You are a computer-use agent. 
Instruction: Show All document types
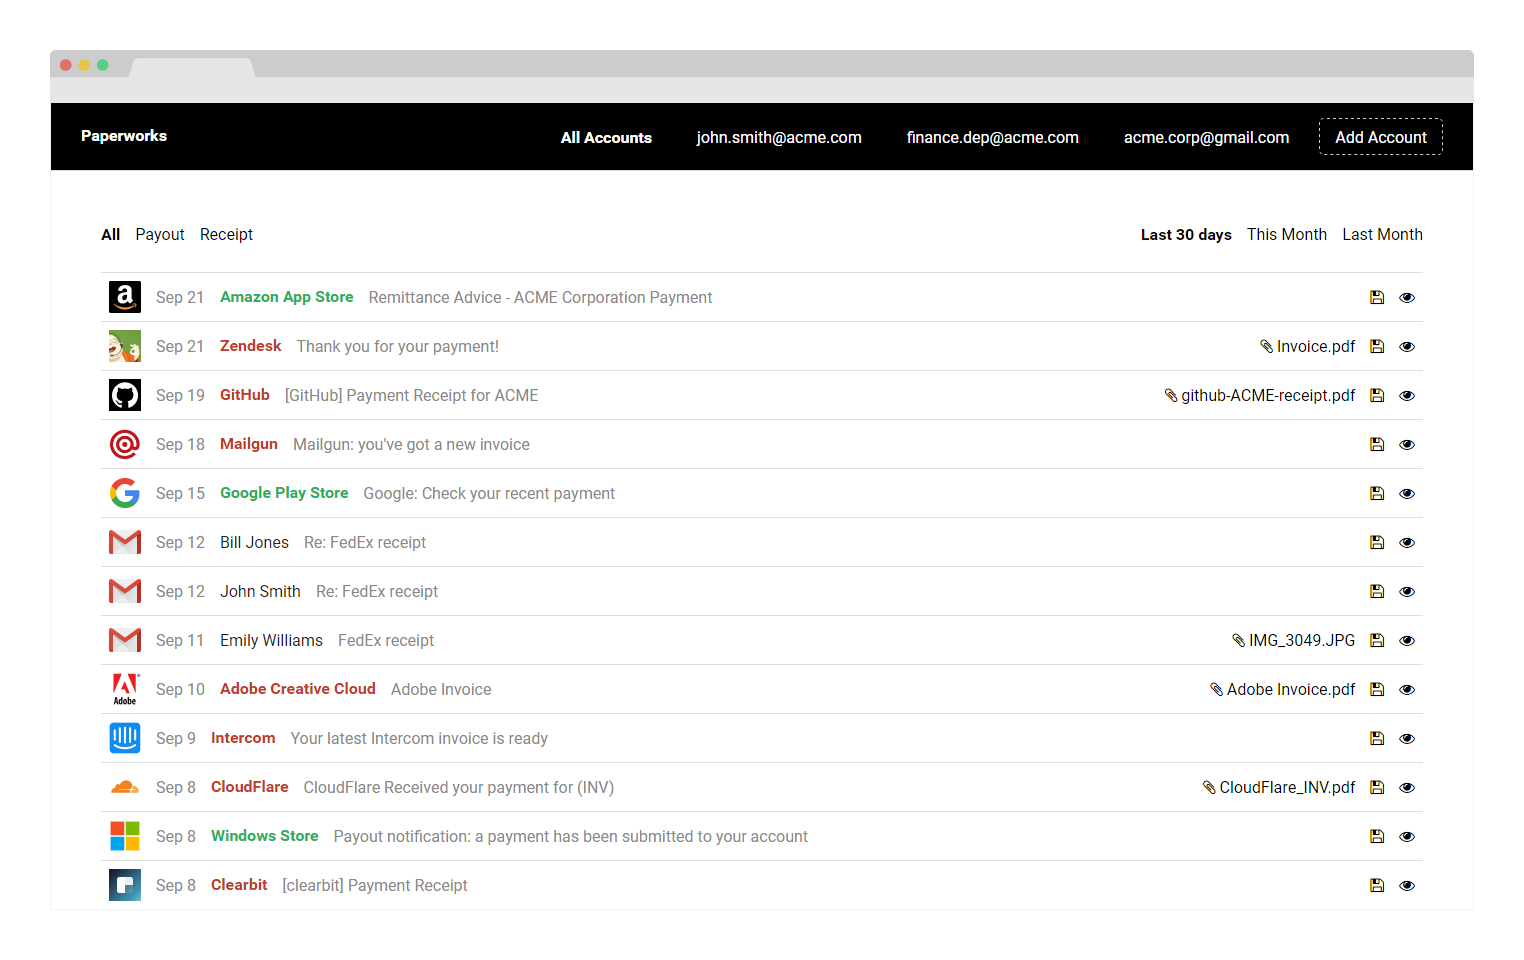click(x=110, y=234)
